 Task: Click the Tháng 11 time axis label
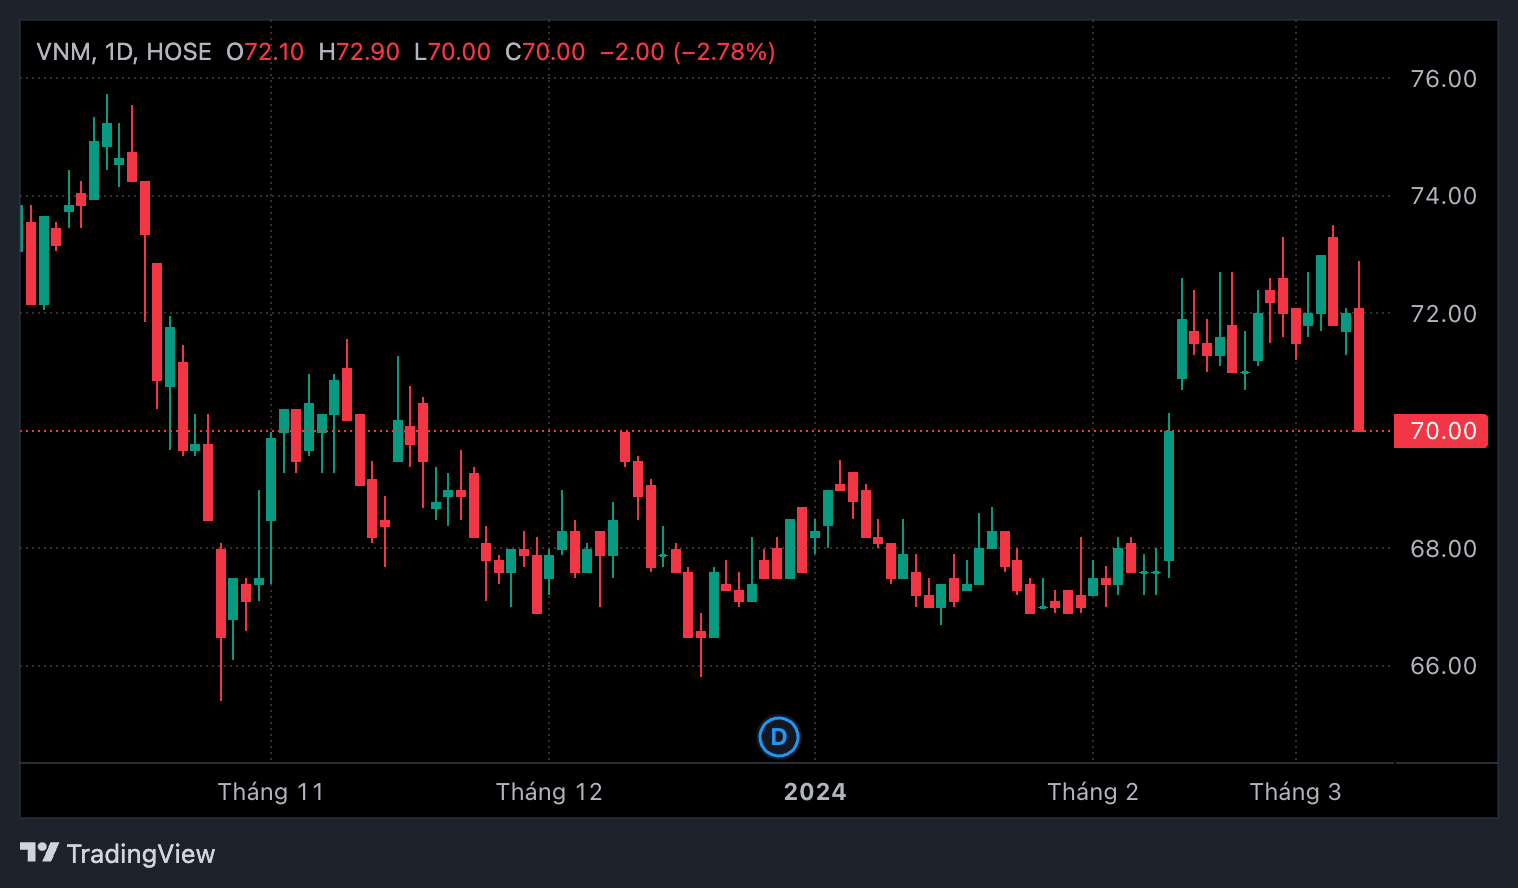point(271,792)
